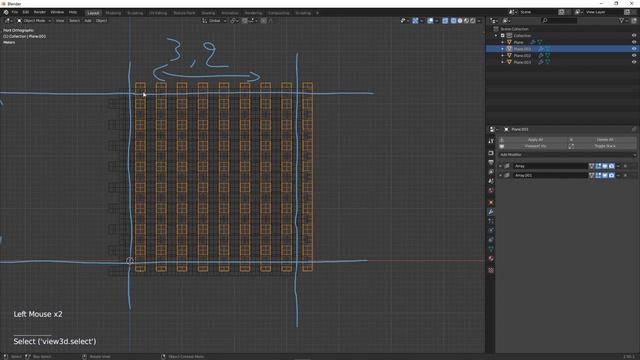Toggle the Collection exclude checkbox
The image size is (640, 360).
click(x=503, y=36)
